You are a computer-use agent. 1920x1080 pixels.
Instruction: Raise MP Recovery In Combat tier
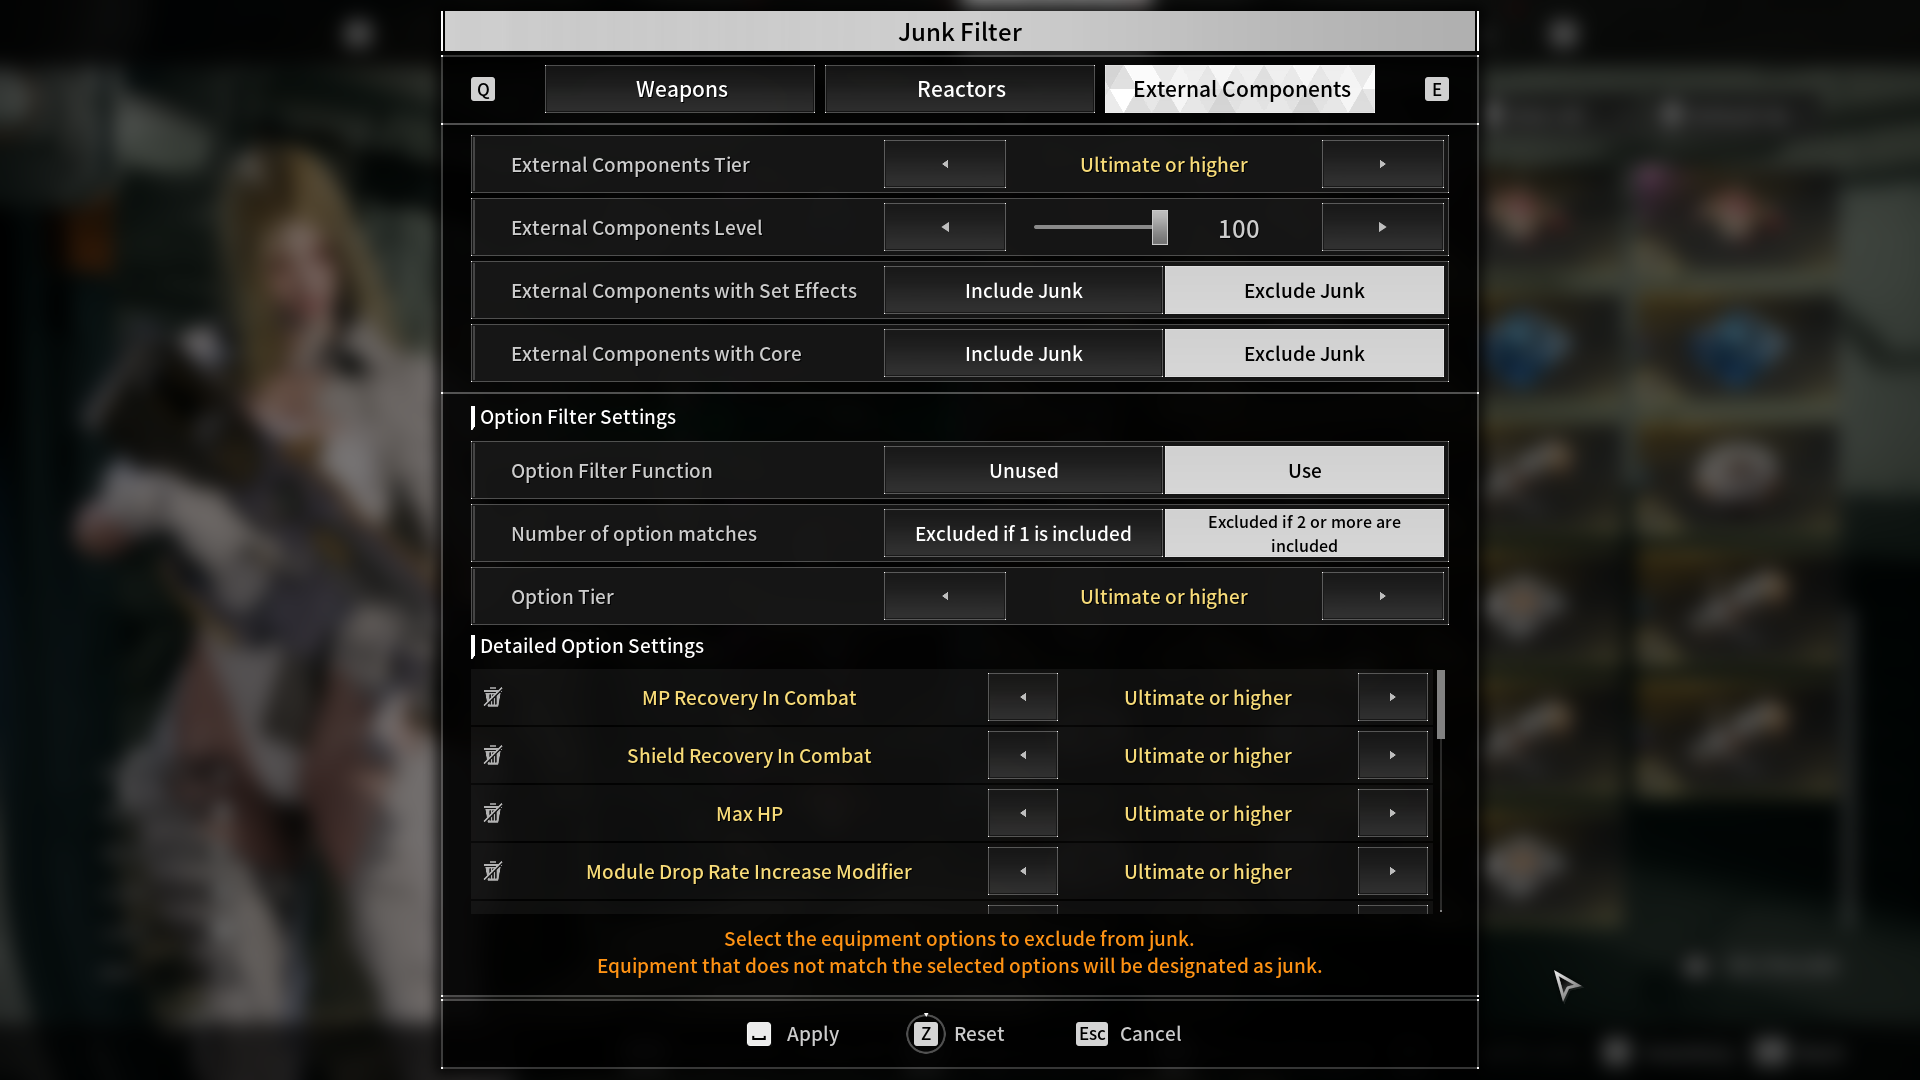(x=1392, y=697)
